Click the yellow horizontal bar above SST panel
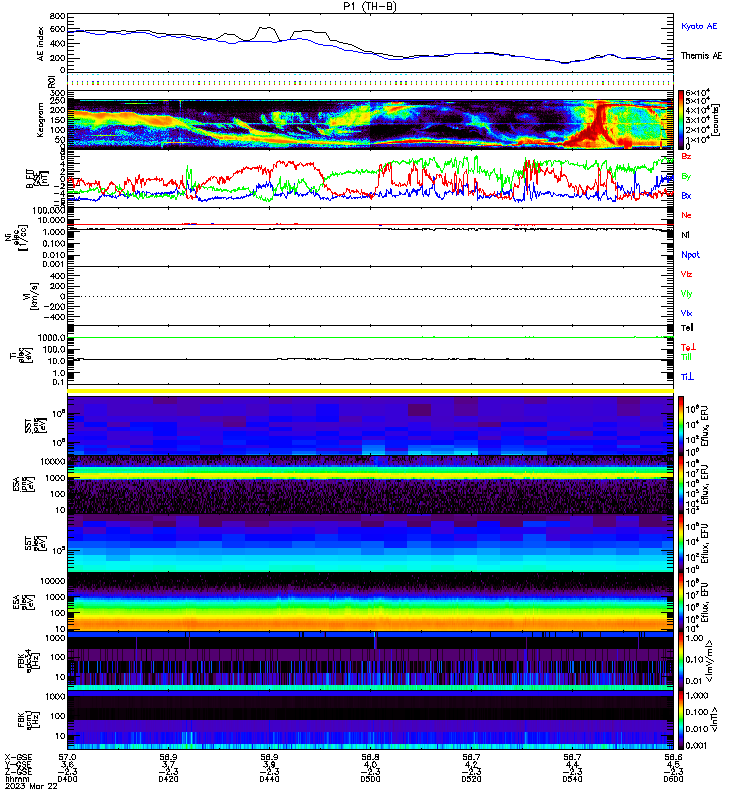This screenshot has height=800, width=750. 370,391
